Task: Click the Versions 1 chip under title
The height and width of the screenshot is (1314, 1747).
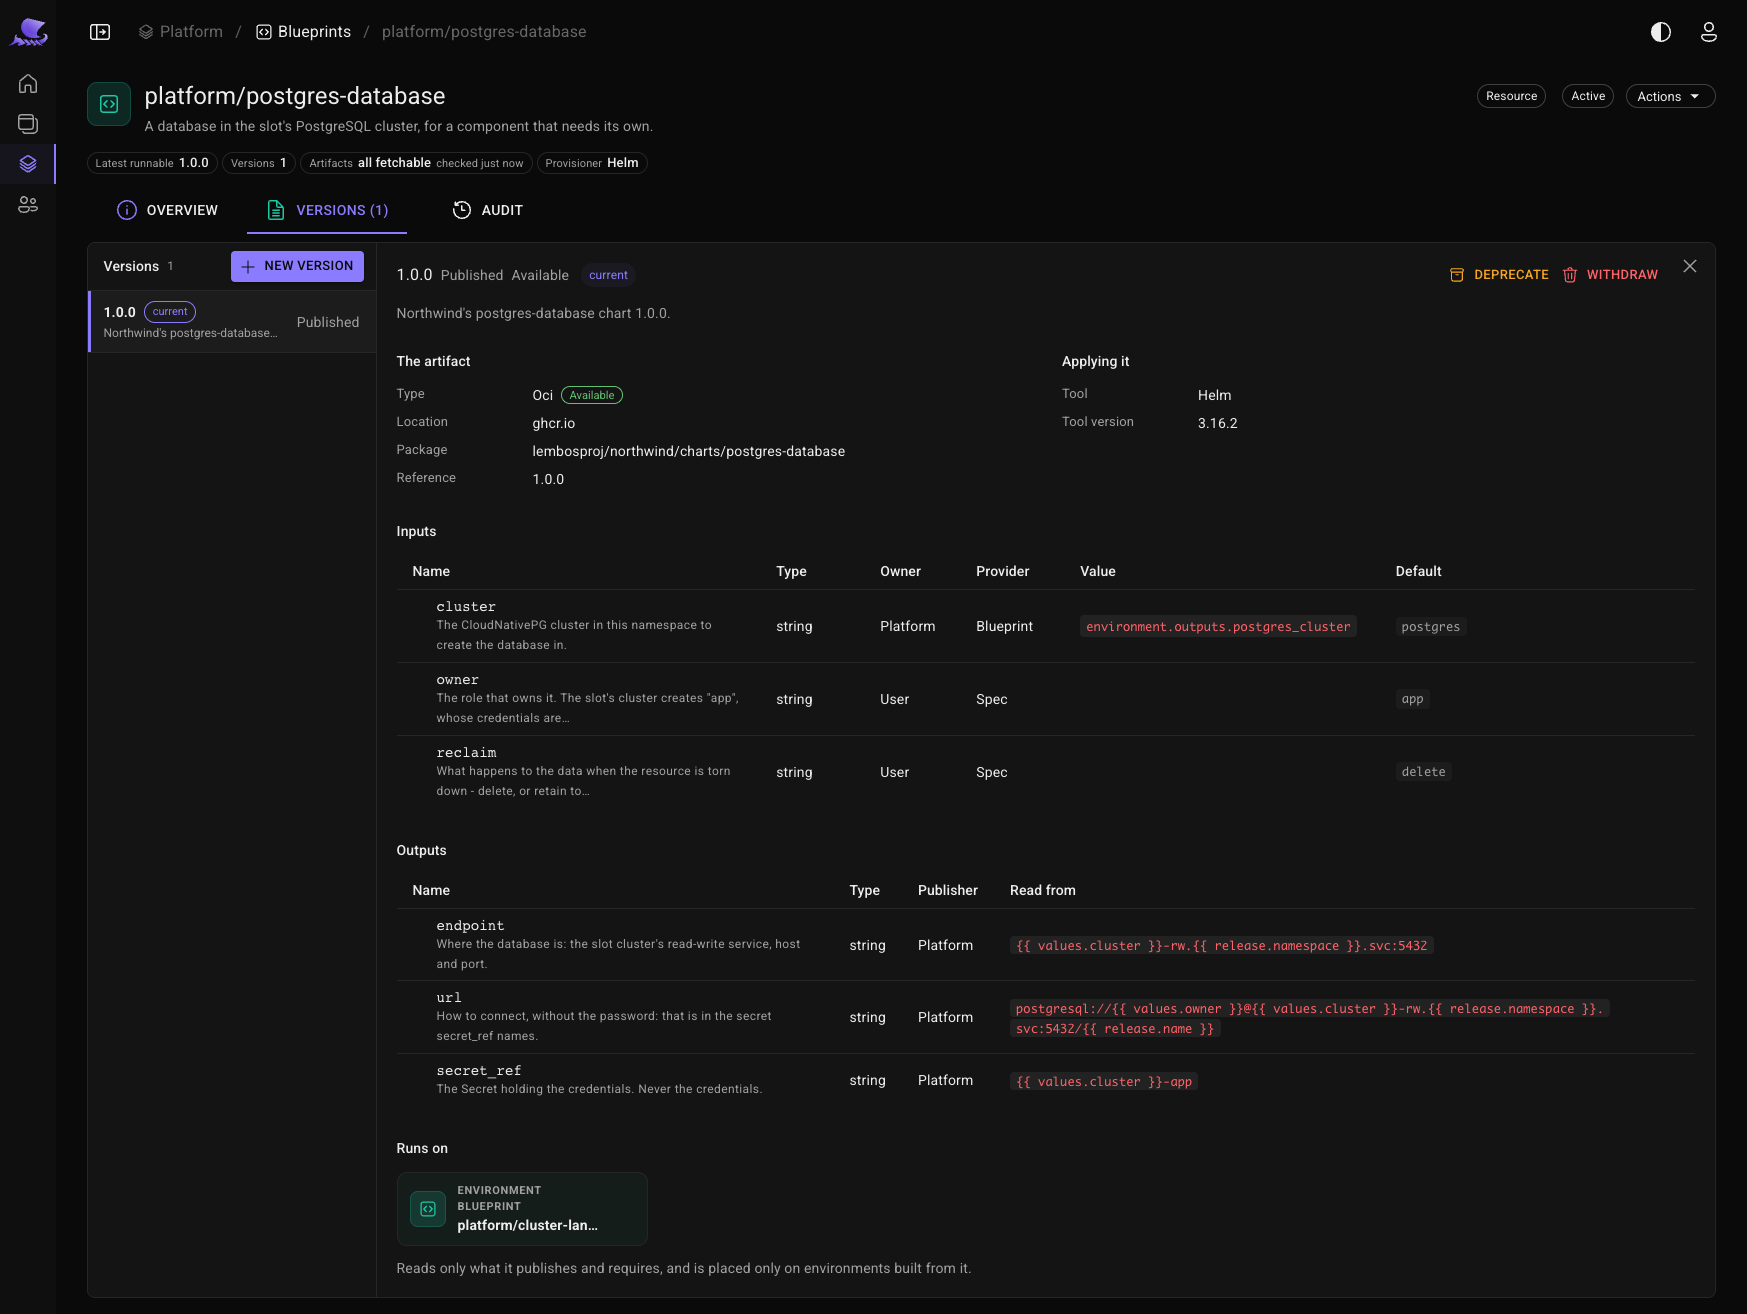Action: pos(259,163)
